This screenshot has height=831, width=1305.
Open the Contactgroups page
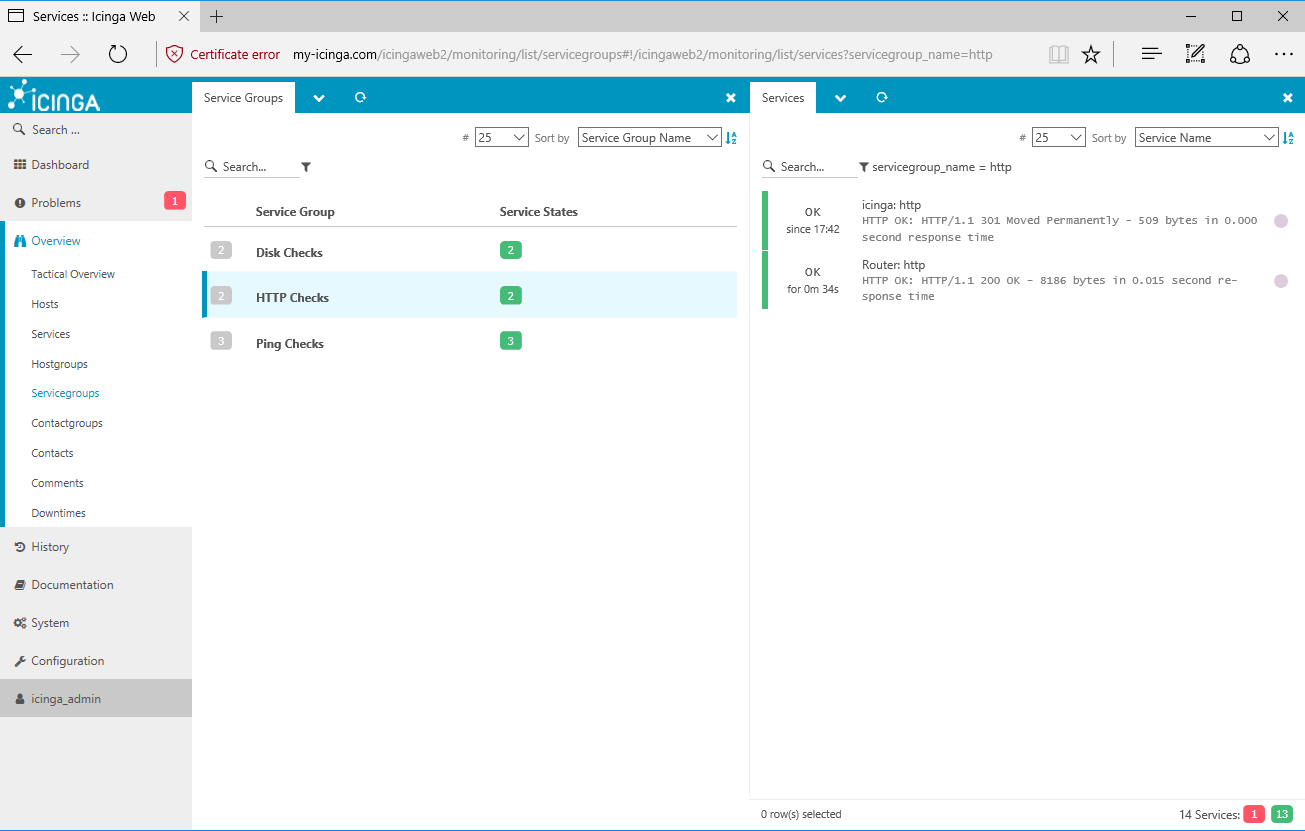[67, 423]
